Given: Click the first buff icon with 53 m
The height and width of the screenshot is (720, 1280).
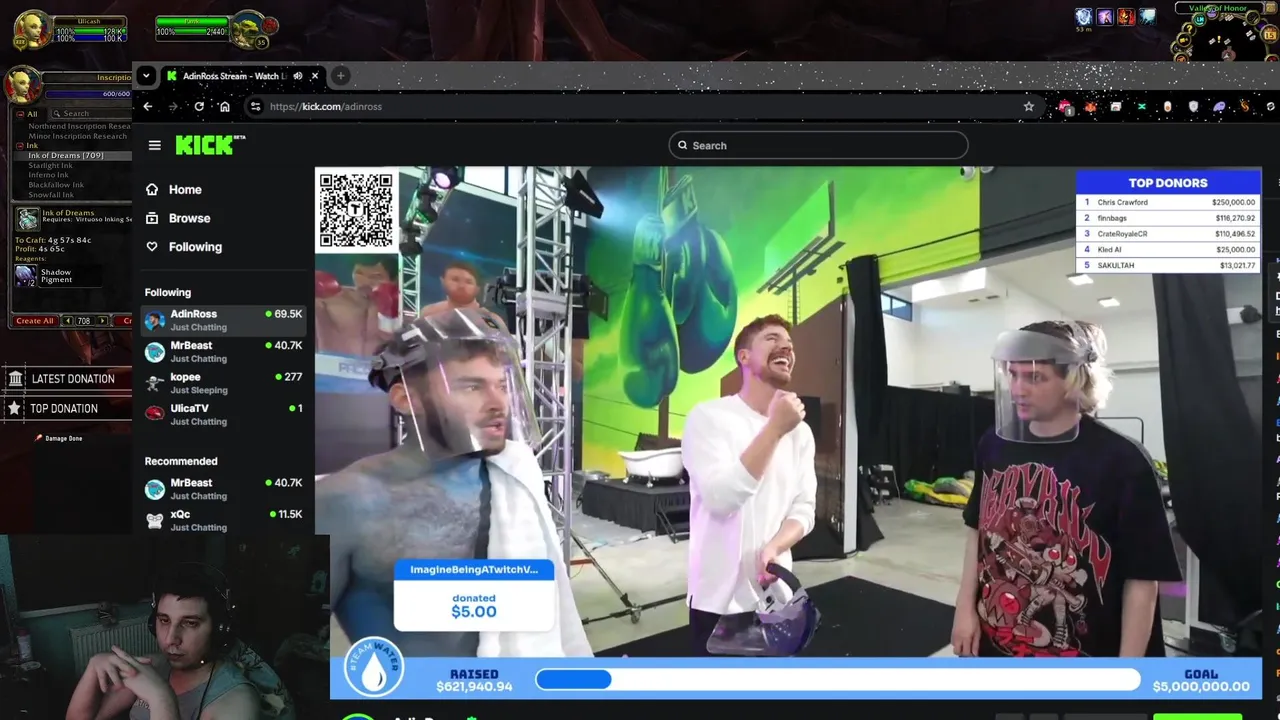Looking at the screenshot, I should click(1083, 17).
